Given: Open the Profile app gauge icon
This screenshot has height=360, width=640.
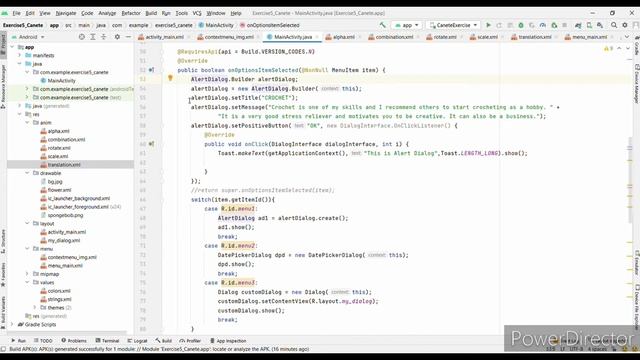Looking at the screenshot, I should [542, 25].
